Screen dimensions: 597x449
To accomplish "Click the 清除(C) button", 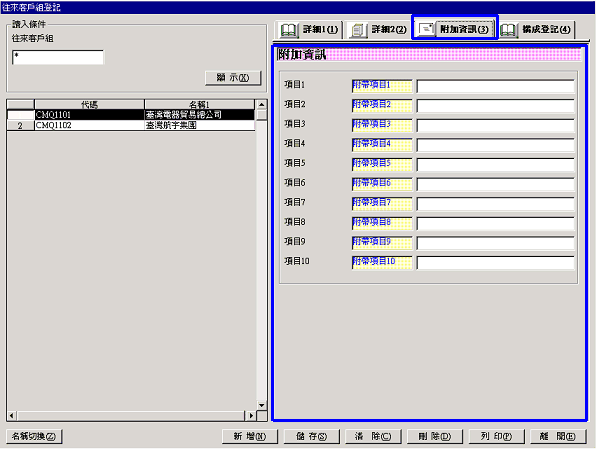I will click(373, 436).
